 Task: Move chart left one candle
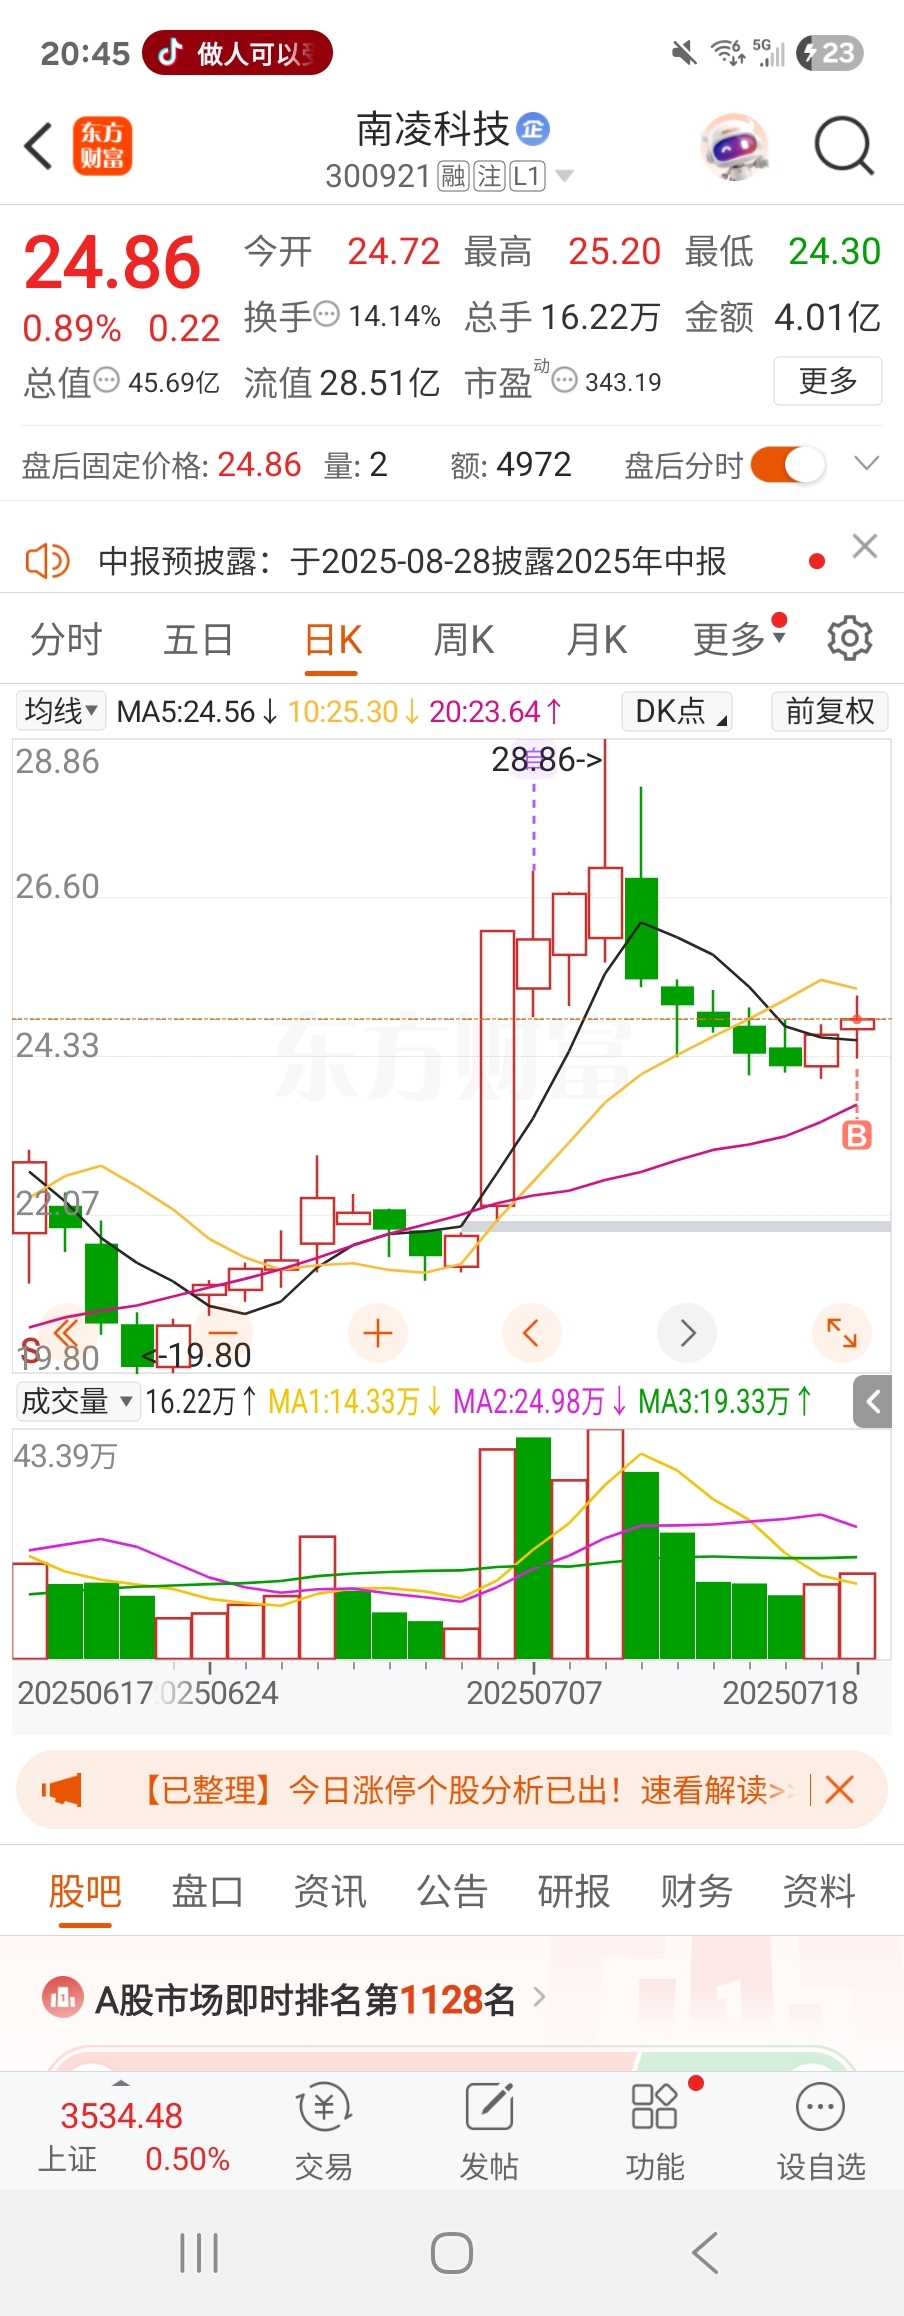click(532, 1333)
